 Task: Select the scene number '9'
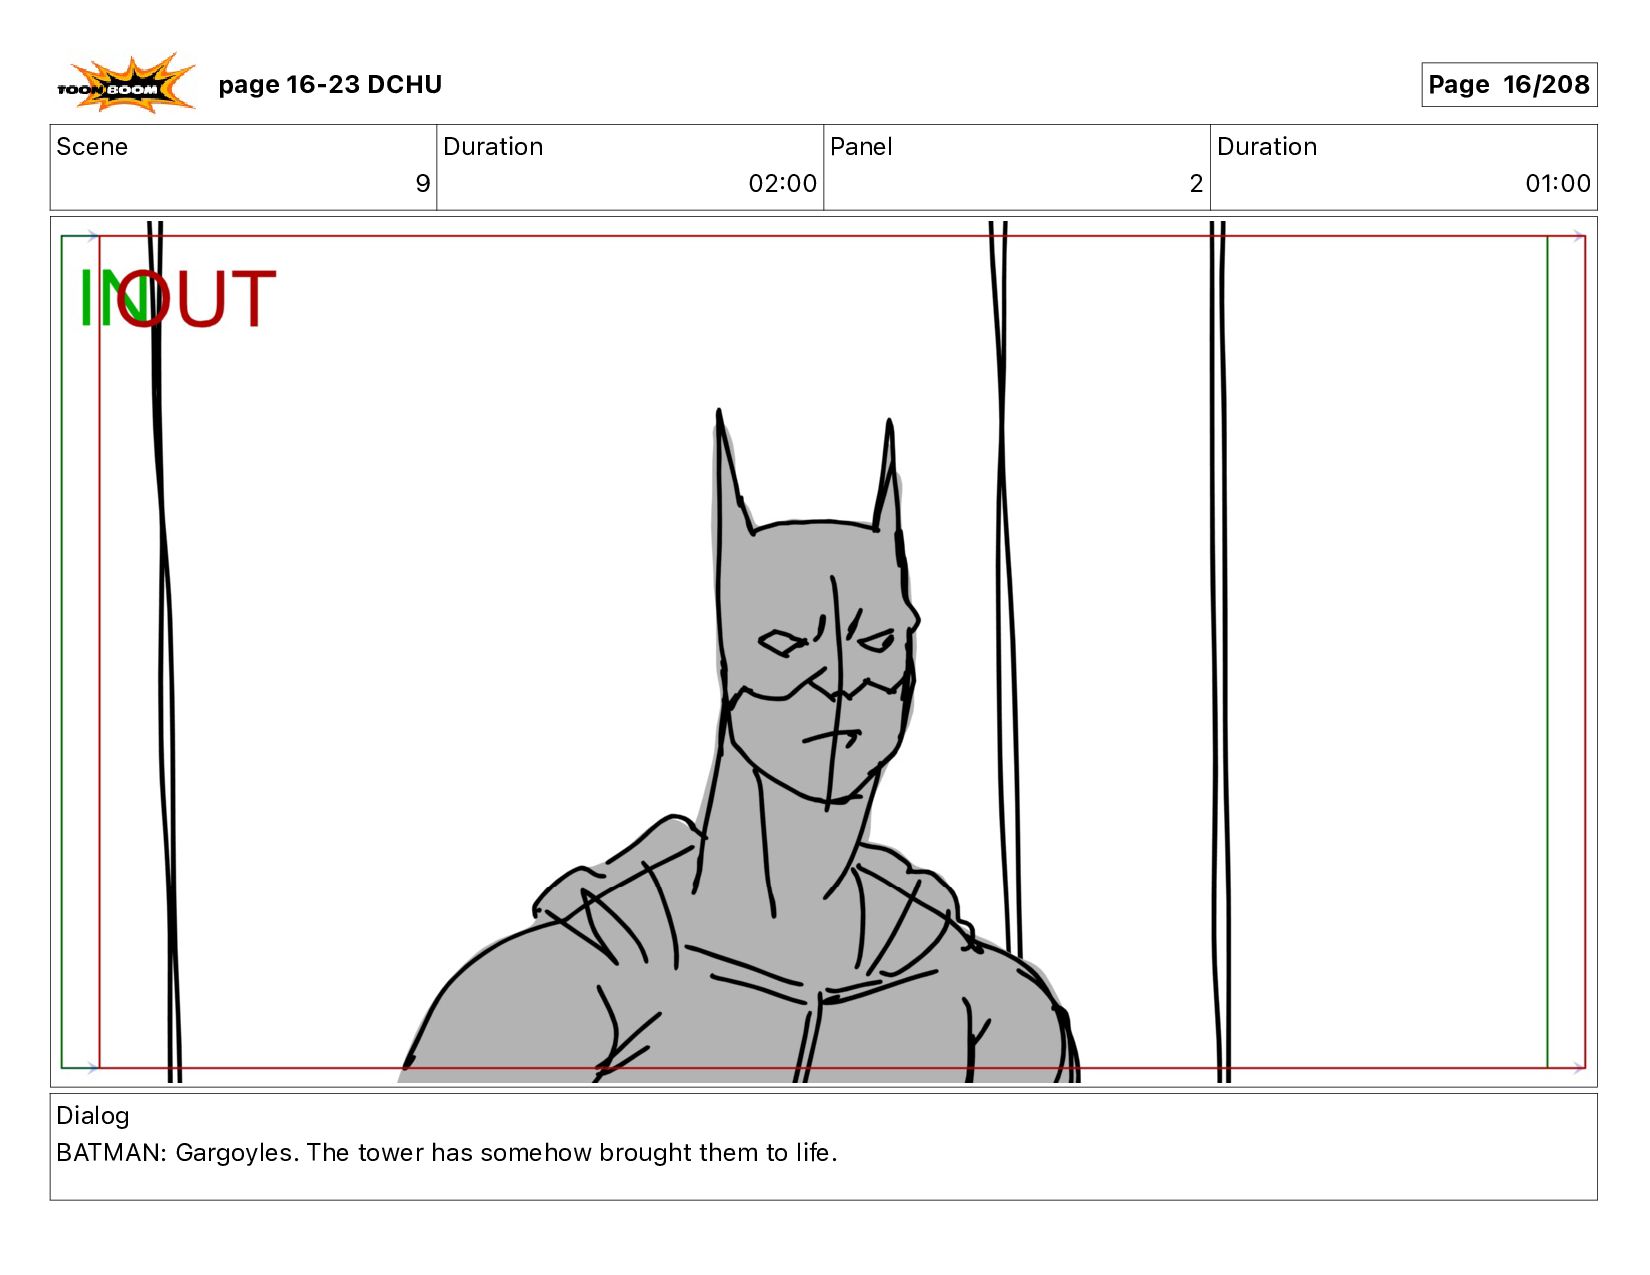coord(422,184)
